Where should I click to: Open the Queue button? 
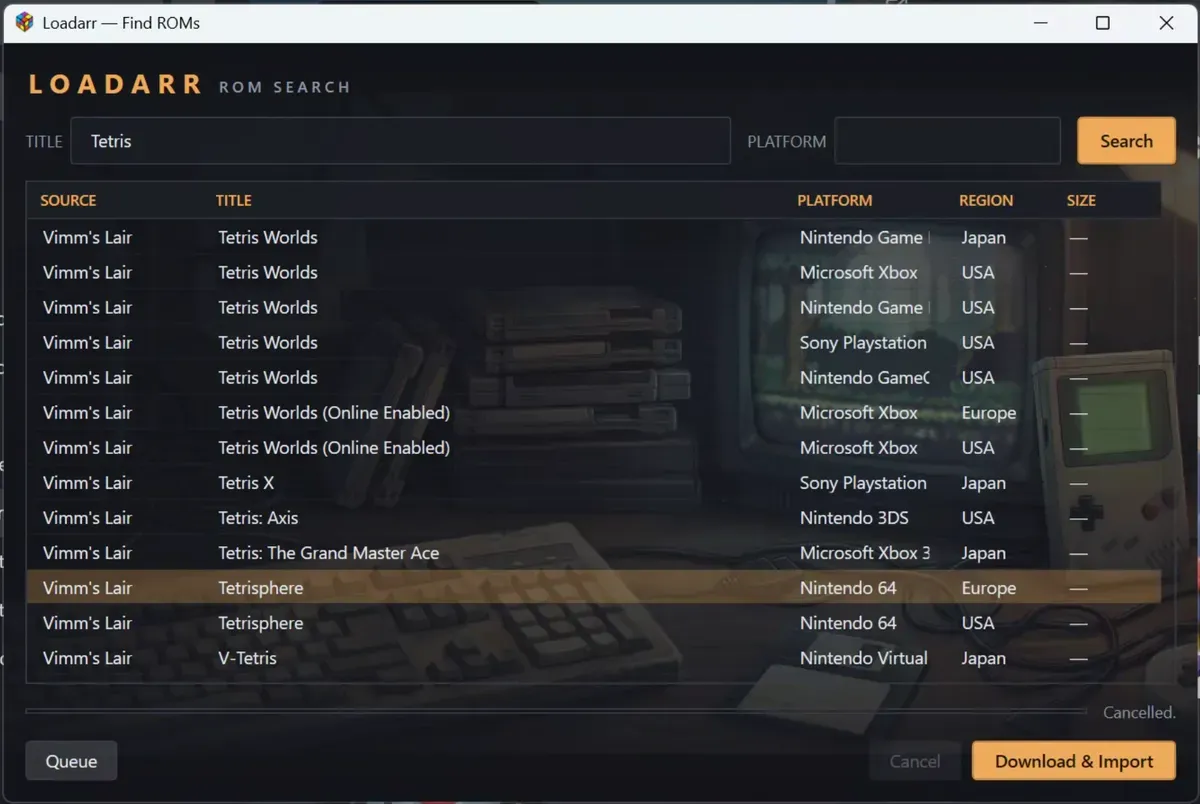pyautogui.click(x=71, y=761)
